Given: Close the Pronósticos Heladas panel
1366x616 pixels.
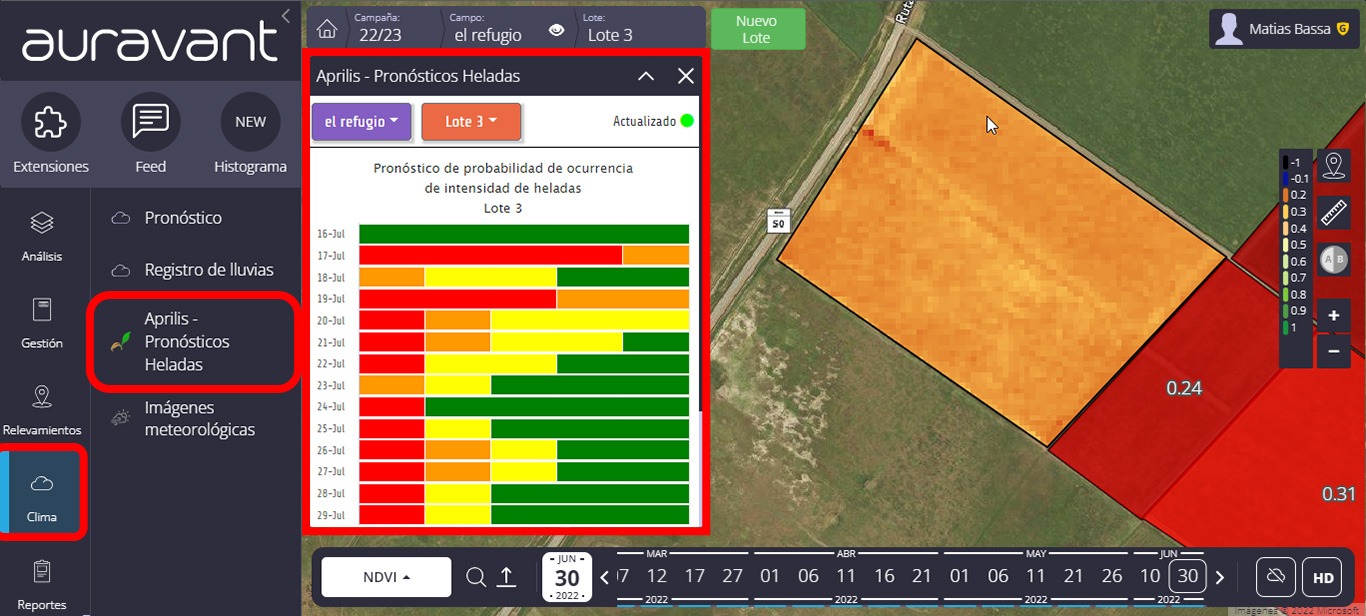Looking at the screenshot, I should [685, 75].
